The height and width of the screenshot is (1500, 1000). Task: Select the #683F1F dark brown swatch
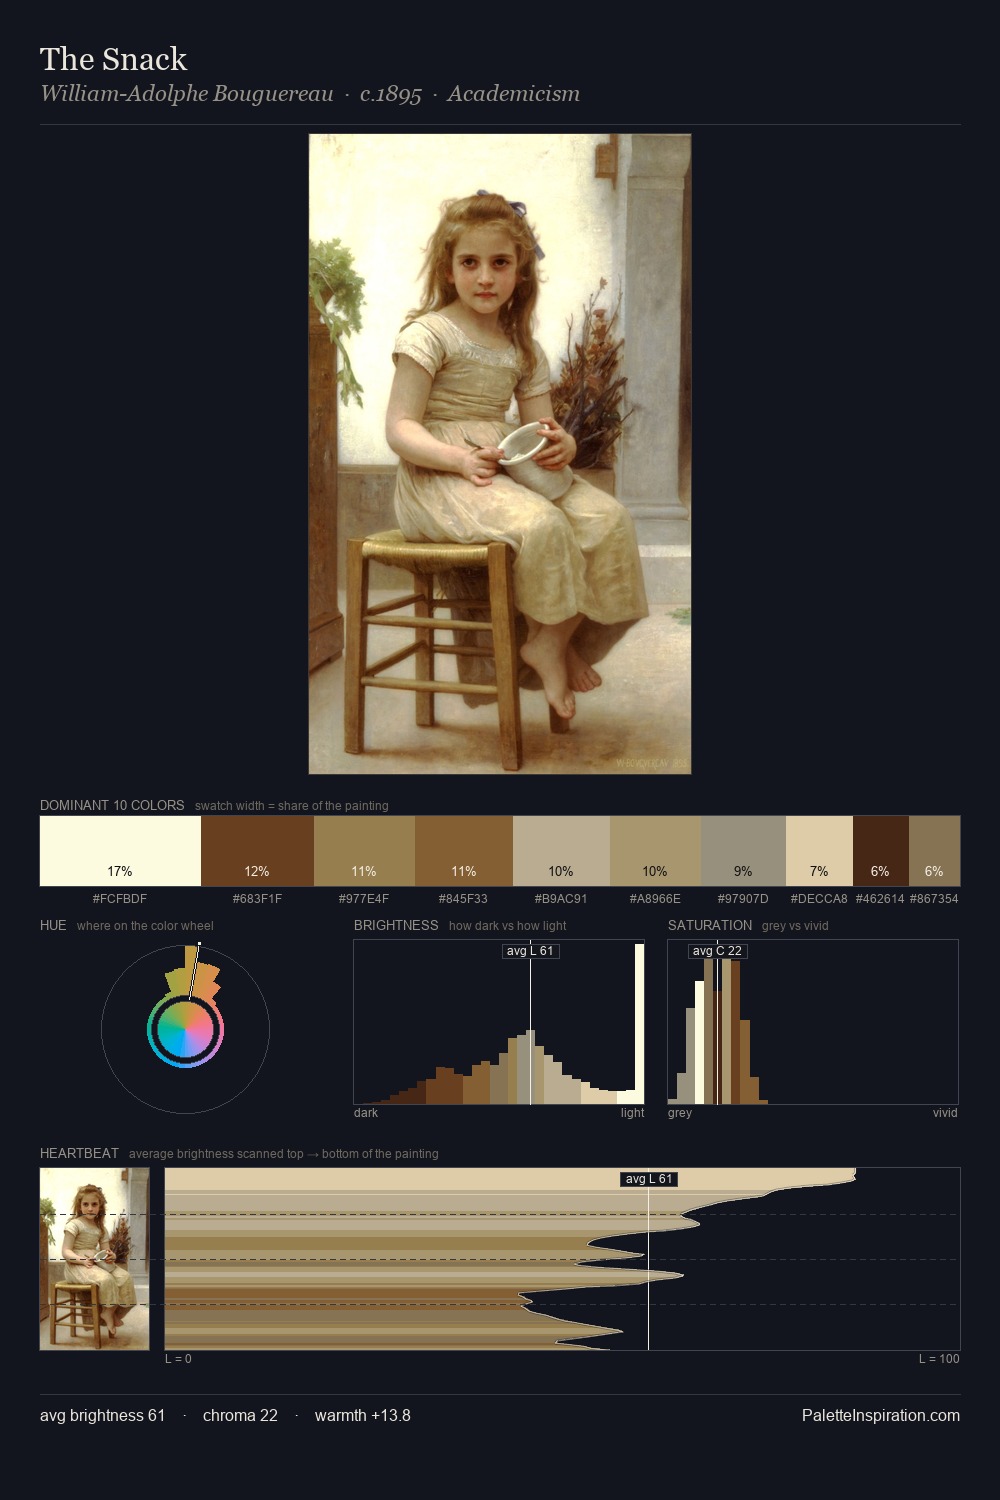257,851
